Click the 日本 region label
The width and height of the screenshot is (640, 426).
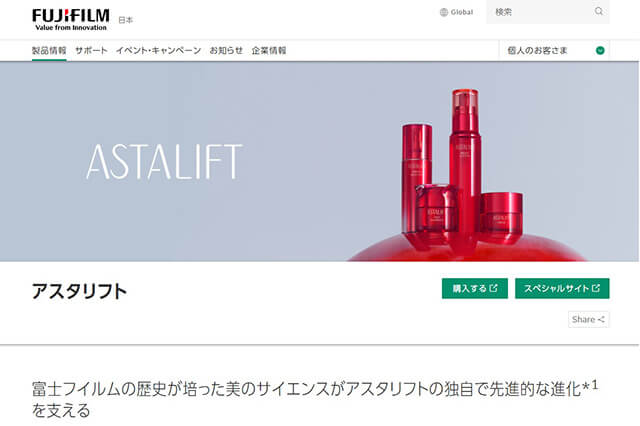(x=125, y=20)
